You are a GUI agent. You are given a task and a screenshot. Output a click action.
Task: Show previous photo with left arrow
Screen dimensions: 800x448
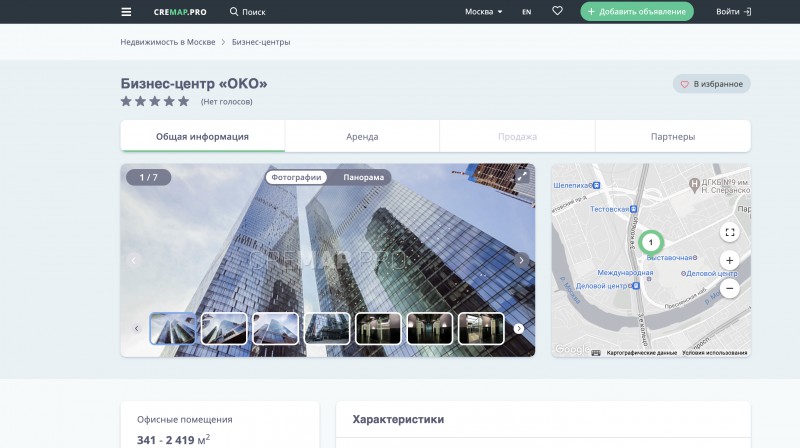134,260
